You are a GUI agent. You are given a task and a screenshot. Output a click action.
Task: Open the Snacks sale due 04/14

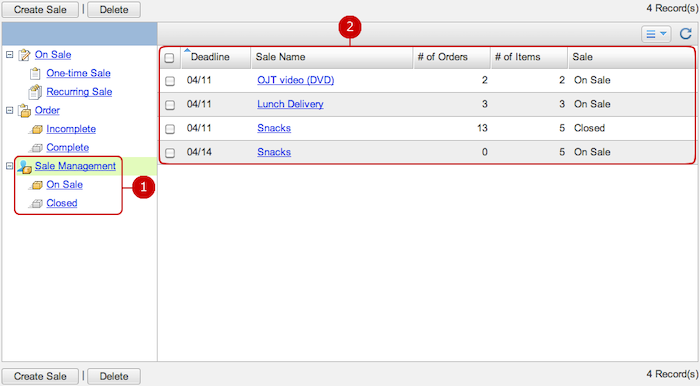click(274, 152)
